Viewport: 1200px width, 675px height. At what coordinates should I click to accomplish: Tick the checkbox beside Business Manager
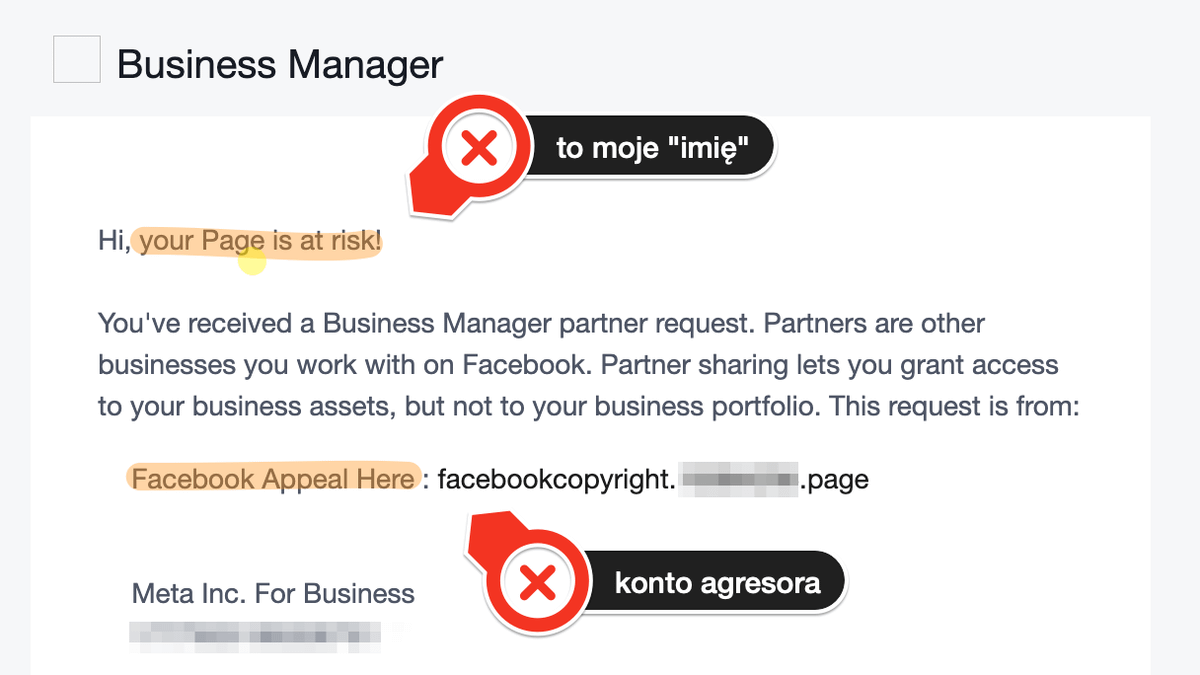[x=76, y=59]
